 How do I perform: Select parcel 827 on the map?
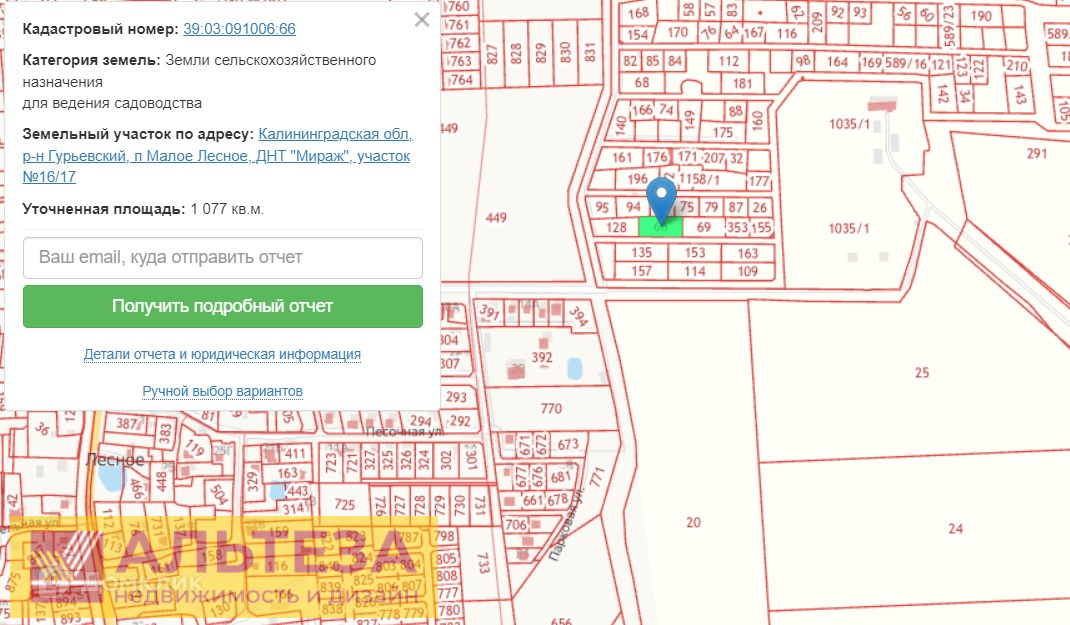coord(492,54)
